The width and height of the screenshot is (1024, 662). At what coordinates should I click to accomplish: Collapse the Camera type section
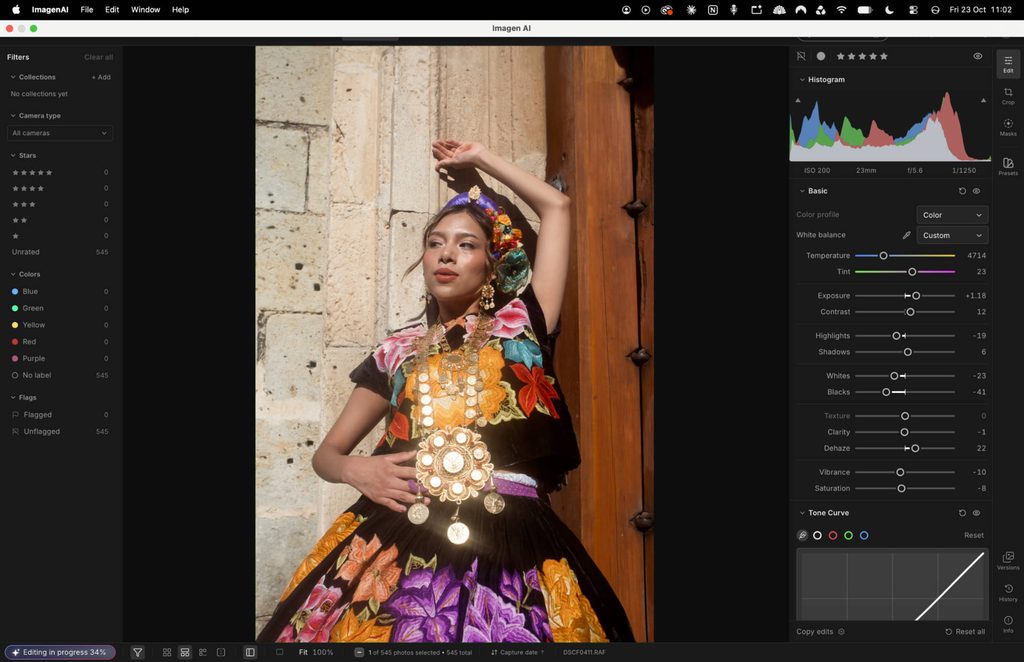[x=13, y=116]
